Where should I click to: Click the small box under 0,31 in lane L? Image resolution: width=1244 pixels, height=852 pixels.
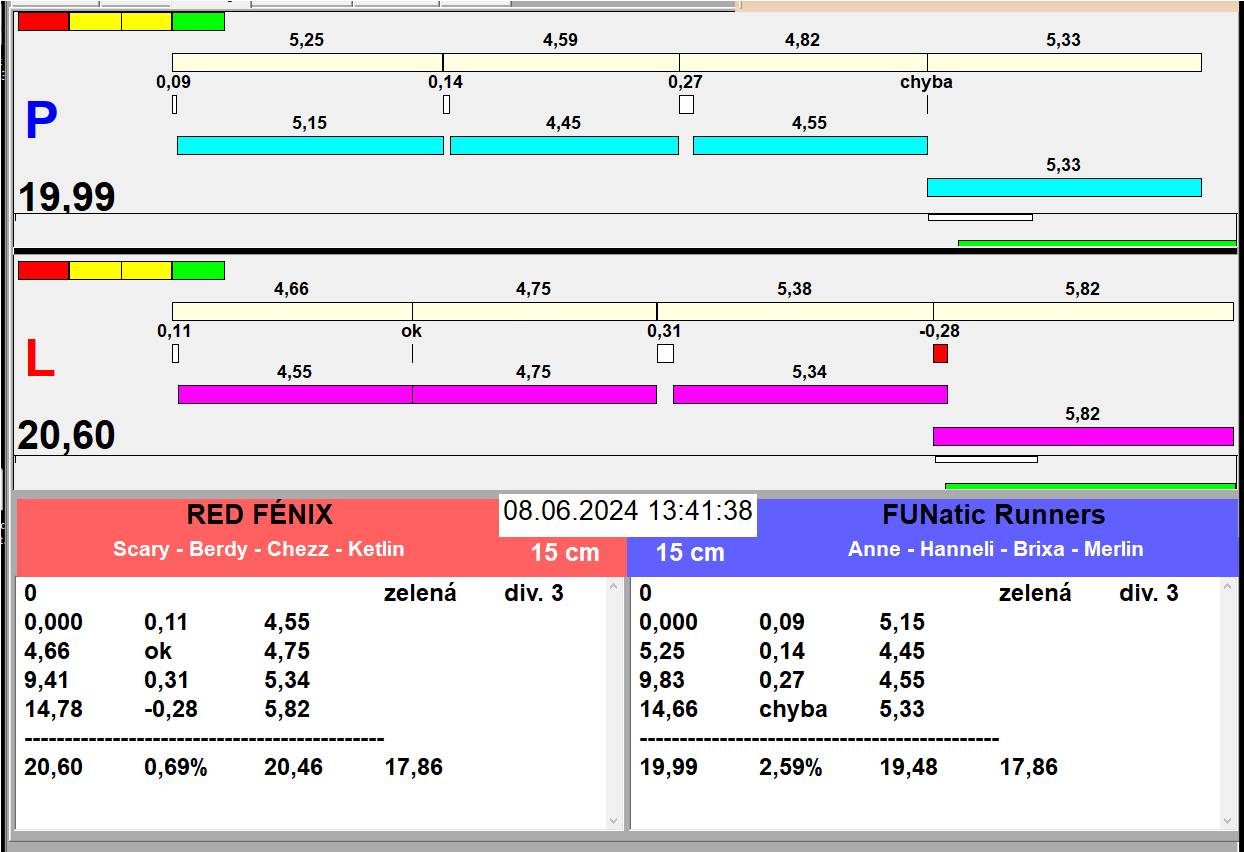(665, 354)
